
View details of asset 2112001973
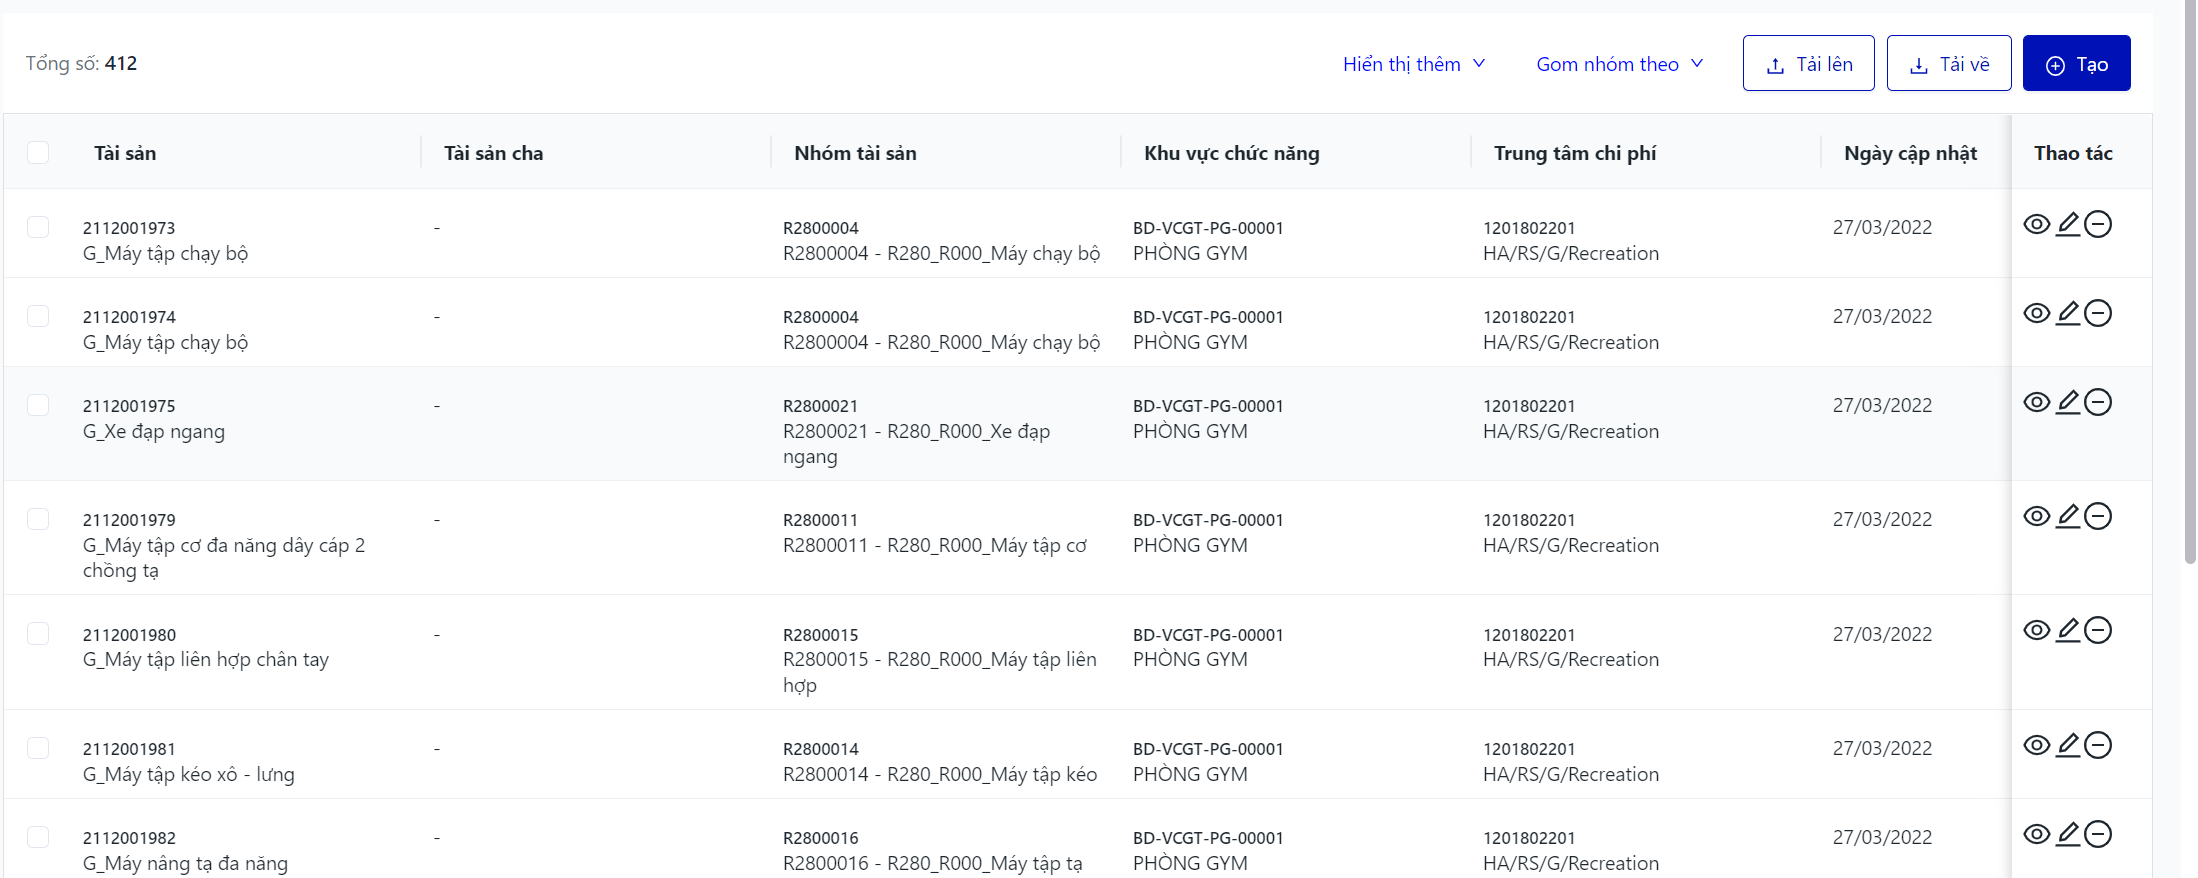tap(2036, 225)
